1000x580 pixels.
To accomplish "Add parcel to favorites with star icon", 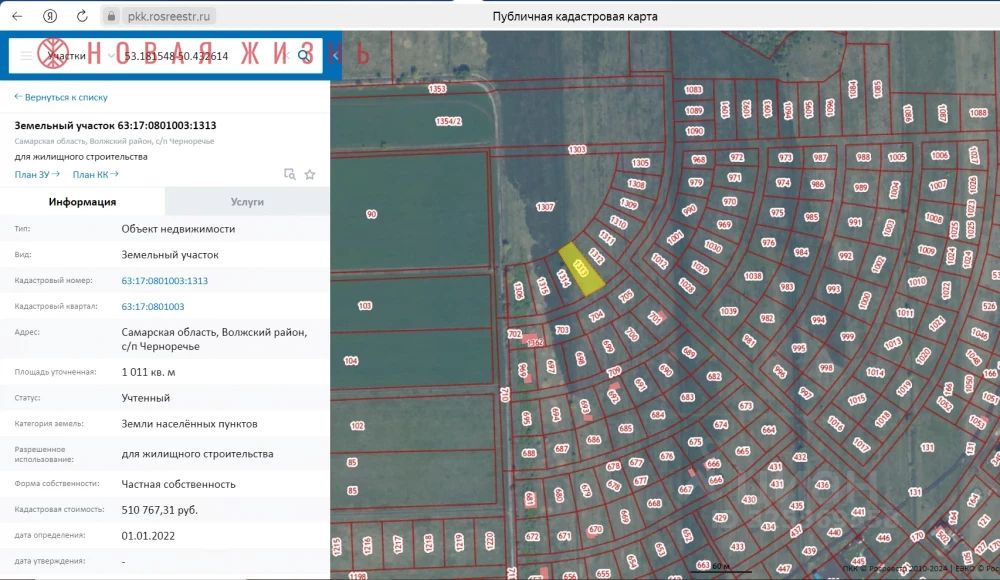I will 310,174.
